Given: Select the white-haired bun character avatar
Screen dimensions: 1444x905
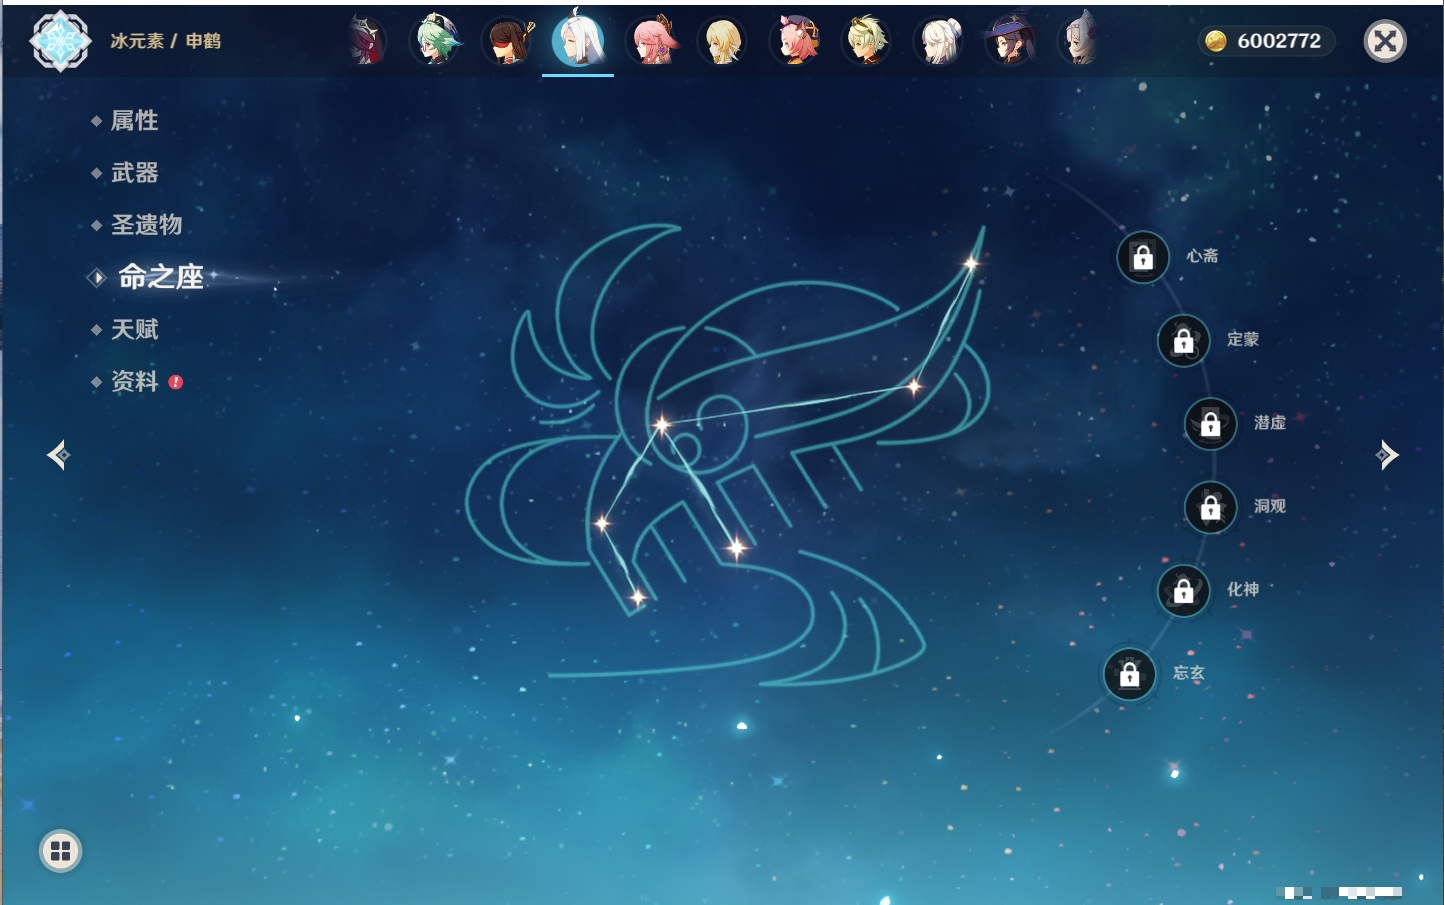Looking at the screenshot, I should 939,41.
